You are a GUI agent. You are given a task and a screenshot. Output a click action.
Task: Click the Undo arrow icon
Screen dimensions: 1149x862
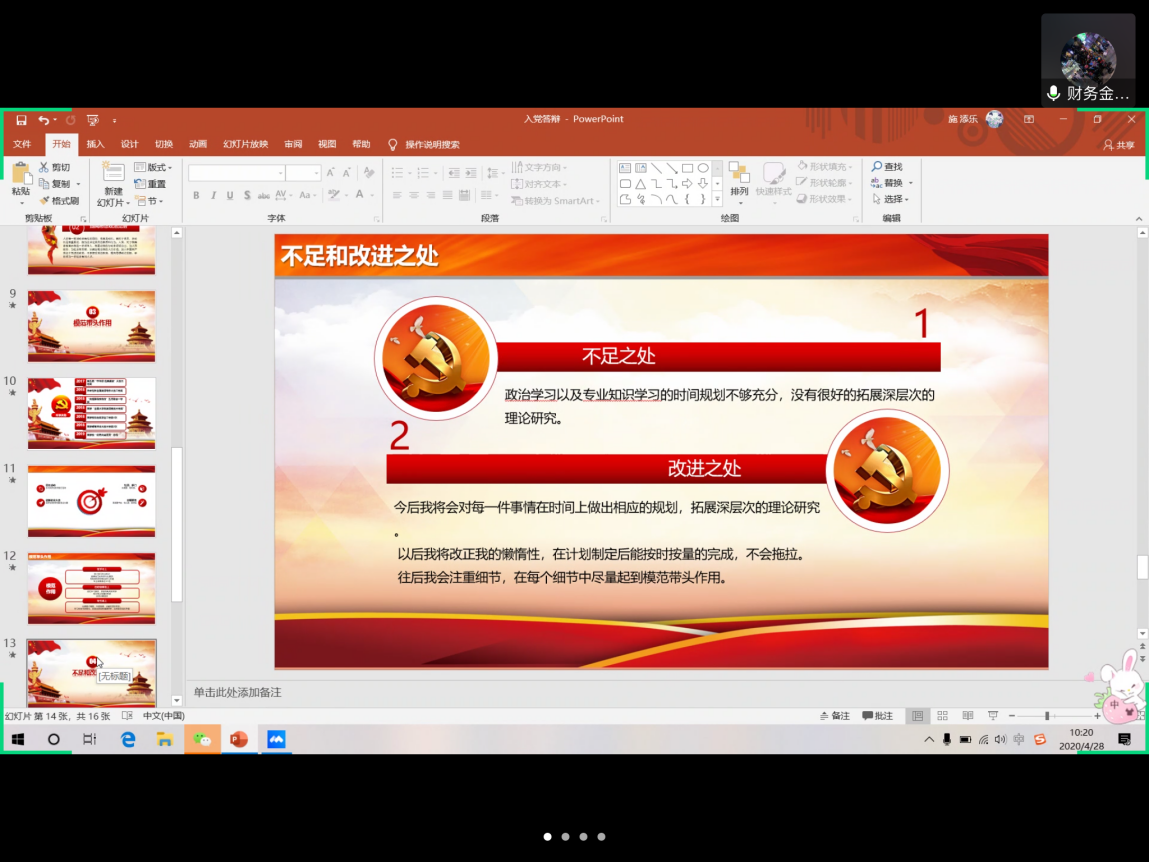[43, 120]
